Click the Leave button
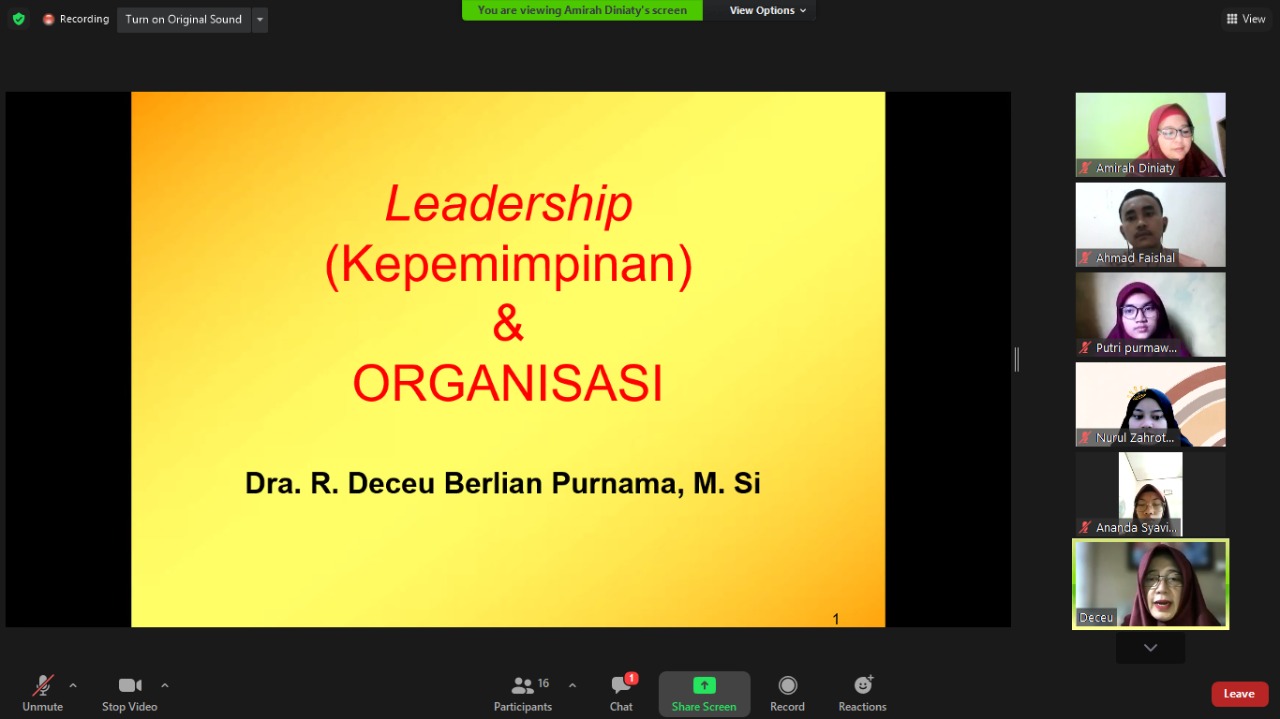The height and width of the screenshot is (719, 1280). coord(1239,693)
